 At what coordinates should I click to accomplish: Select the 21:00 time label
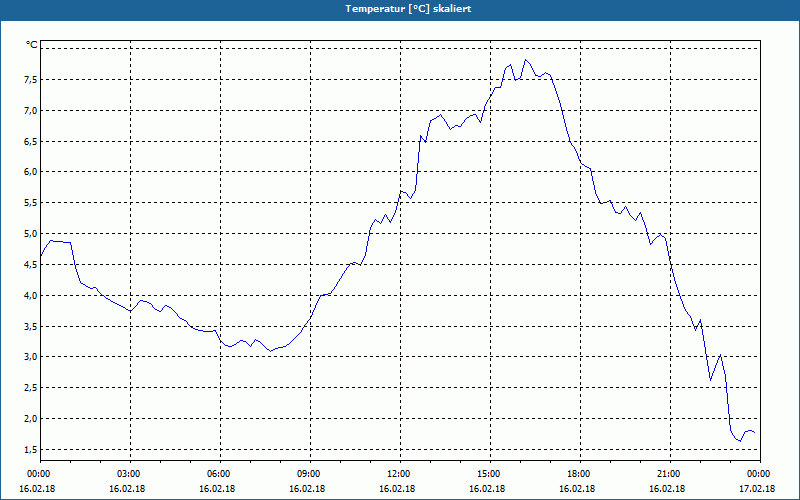(670, 474)
